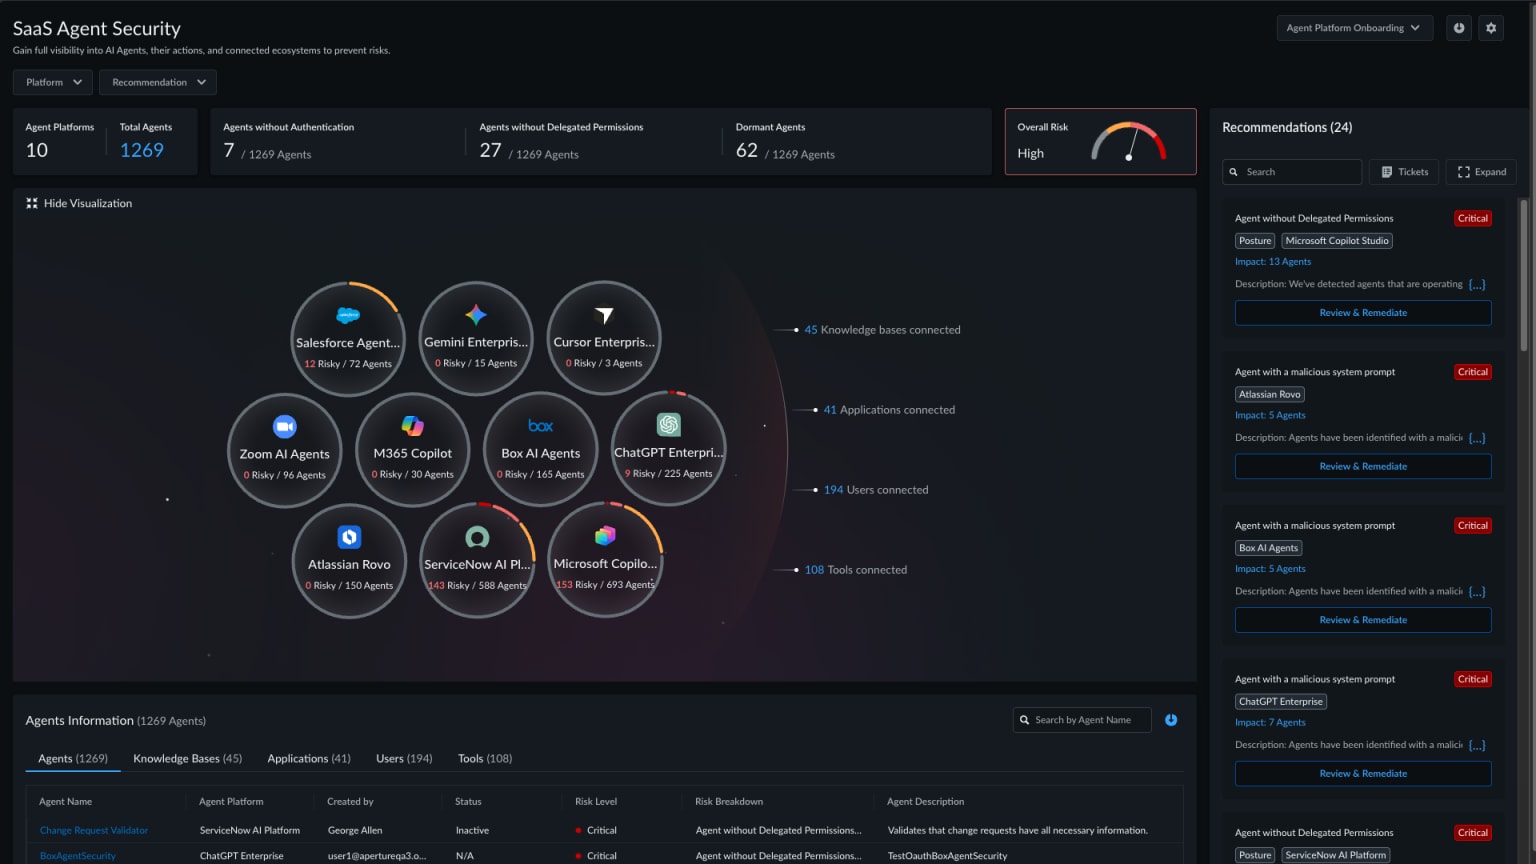Review & Remediate the Box AI Agents issue
Image resolution: width=1536 pixels, height=864 pixels.
1363,620
